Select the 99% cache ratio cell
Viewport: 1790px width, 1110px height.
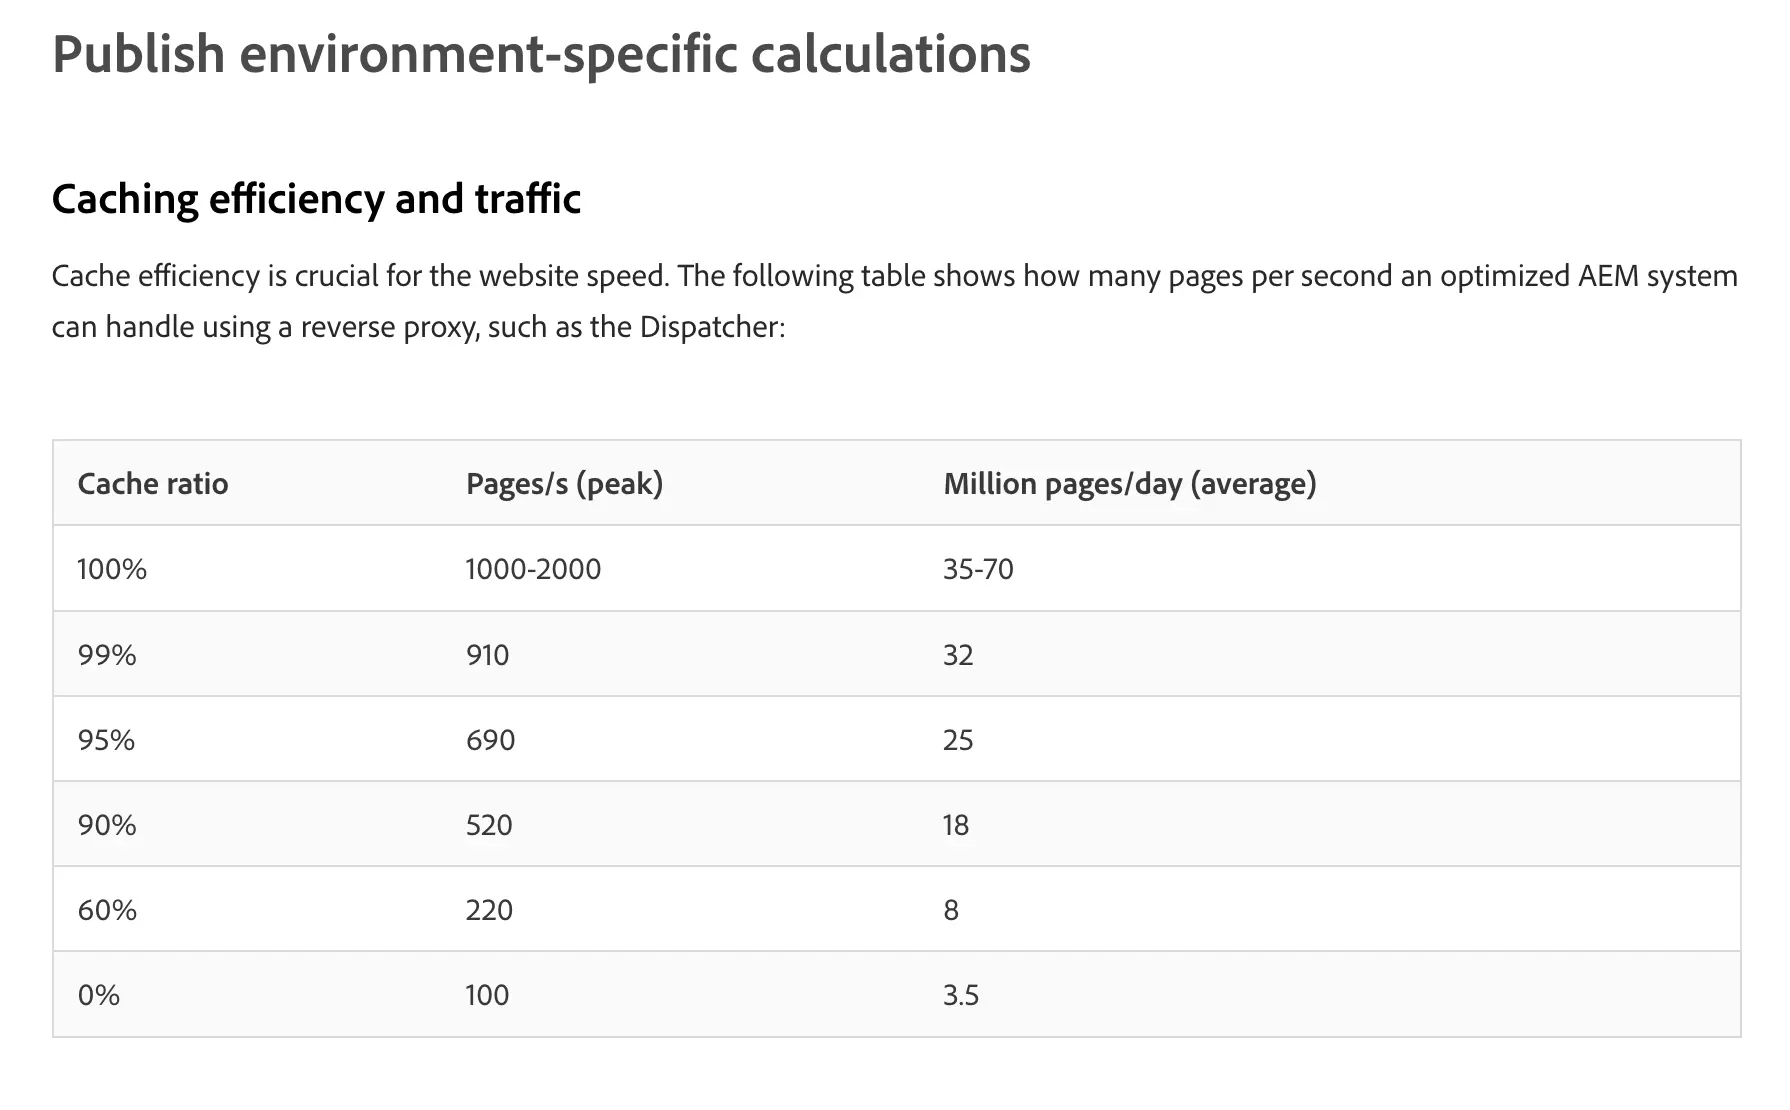pos(107,655)
